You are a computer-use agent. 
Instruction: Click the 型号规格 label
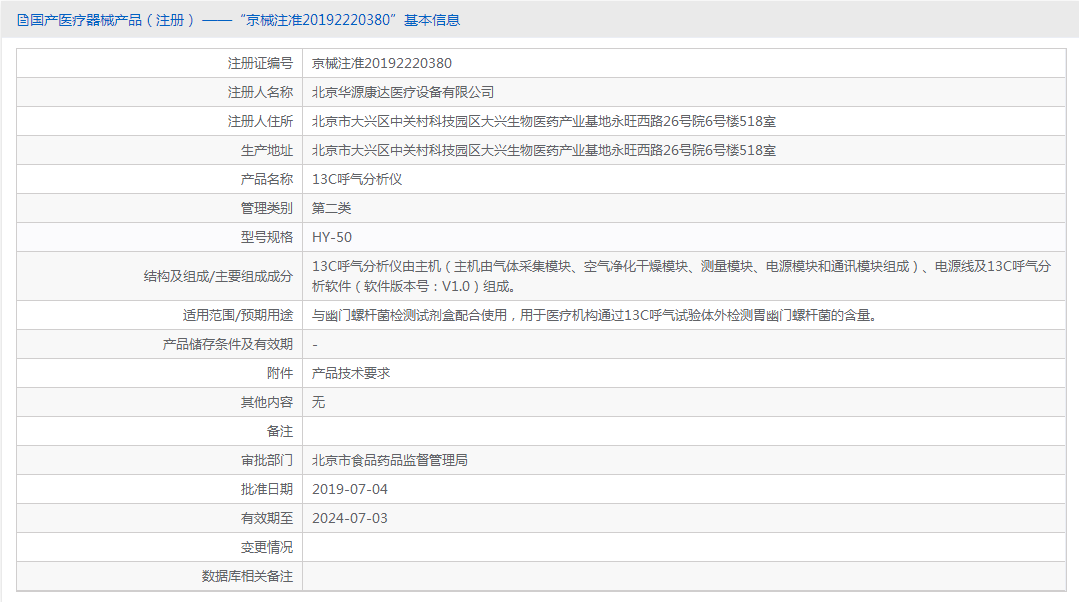pos(267,237)
